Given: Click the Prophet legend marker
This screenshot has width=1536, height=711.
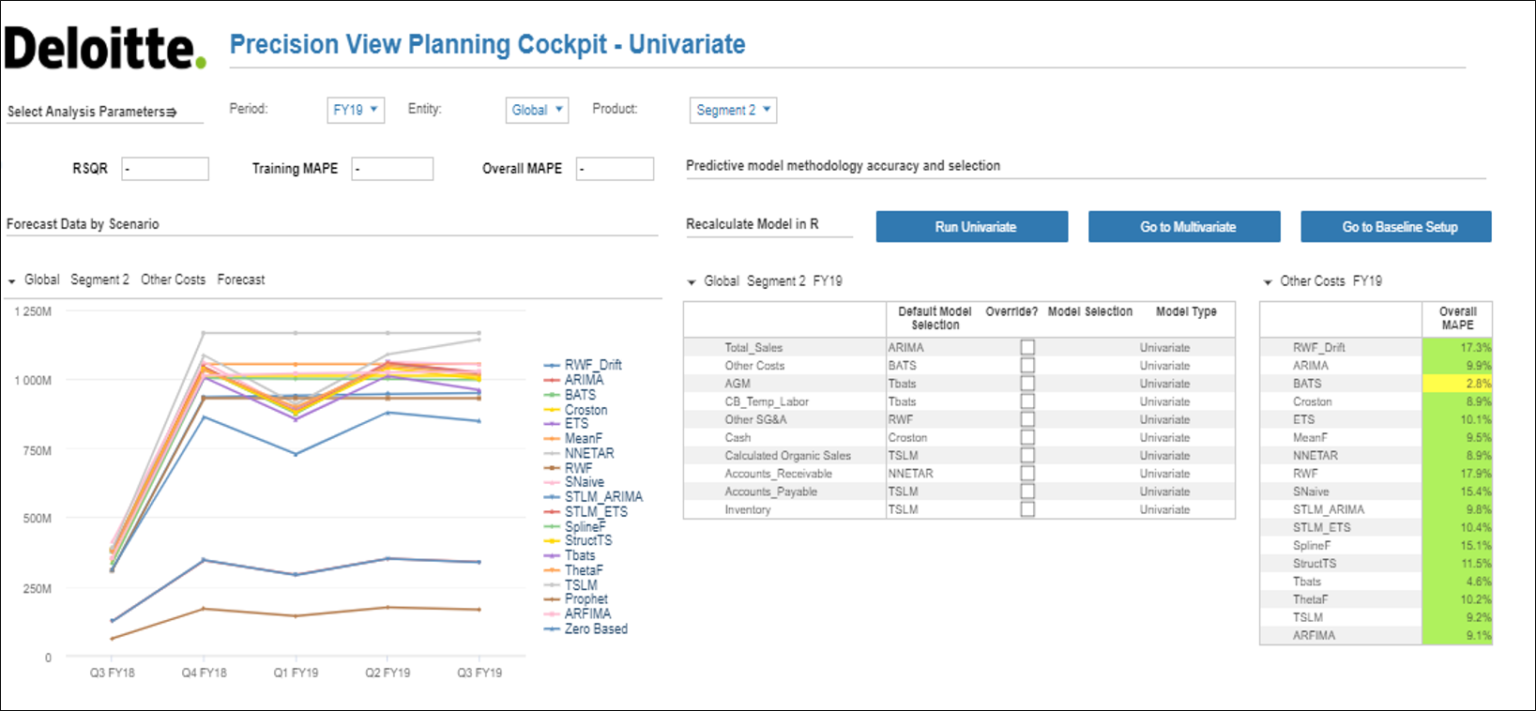Looking at the screenshot, I should pos(551,599).
